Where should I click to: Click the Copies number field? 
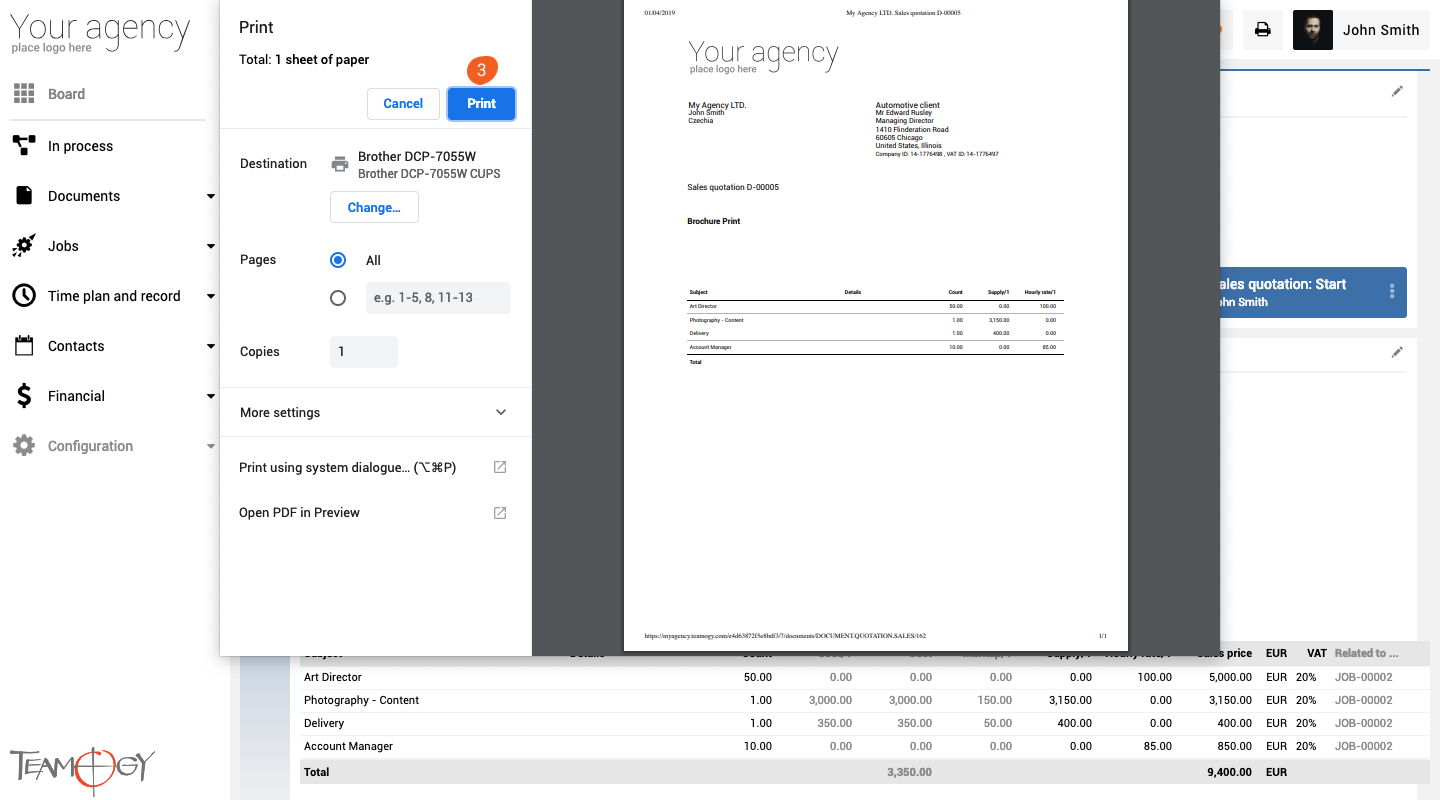364,352
